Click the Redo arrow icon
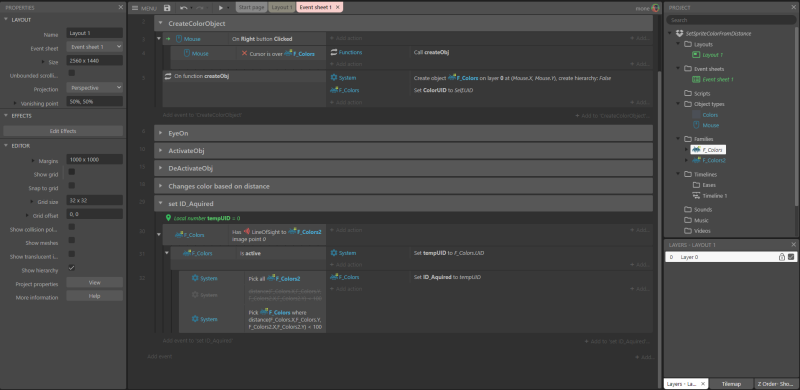 click(200, 8)
